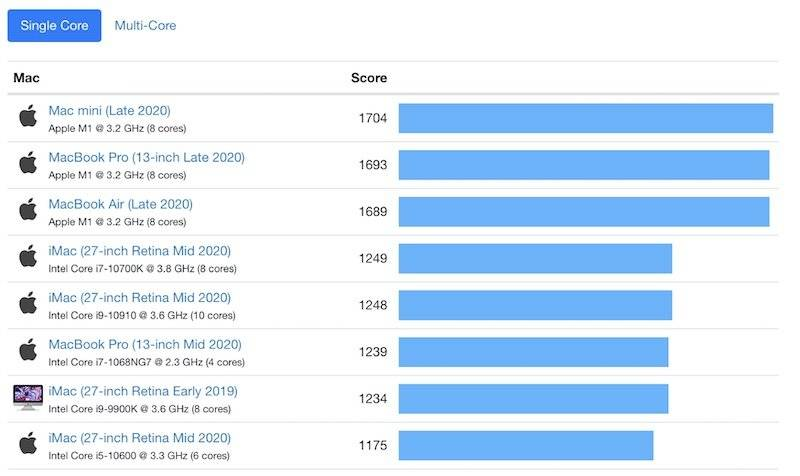
Task: Click the 1175 score bar for i5 iMac
Action: click(x=526, y=445)
